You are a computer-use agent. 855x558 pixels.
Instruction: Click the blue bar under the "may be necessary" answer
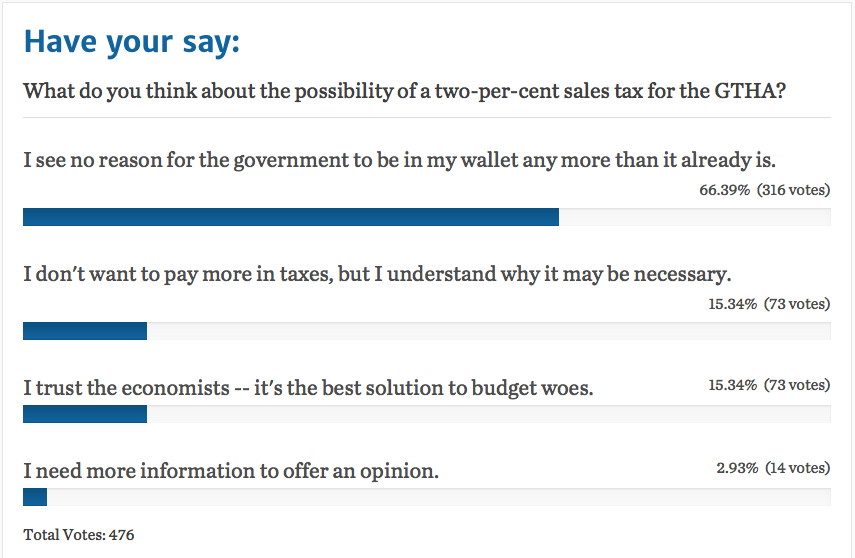click(x=85, y=331)
